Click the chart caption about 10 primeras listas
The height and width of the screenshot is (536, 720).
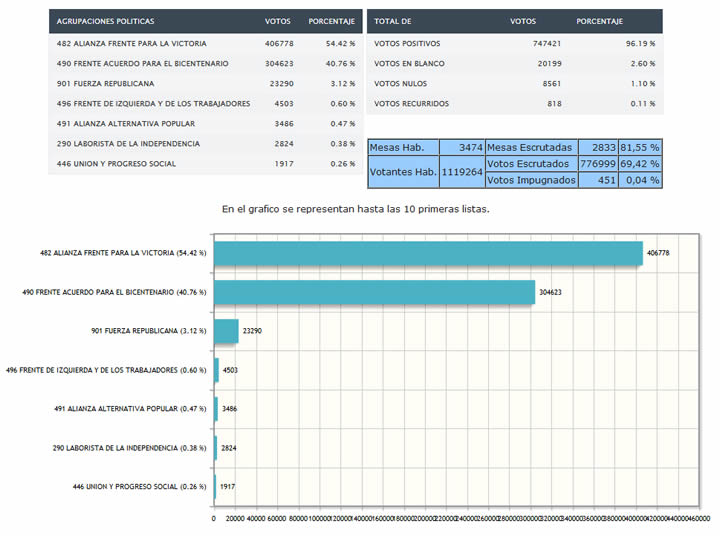355,210
